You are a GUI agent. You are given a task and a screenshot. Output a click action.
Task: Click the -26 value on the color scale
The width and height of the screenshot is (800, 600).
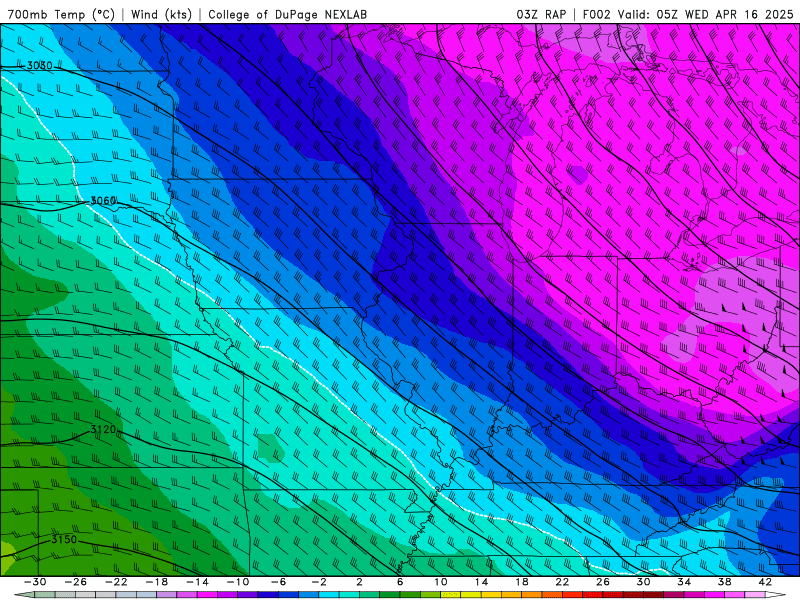[76, 582]
